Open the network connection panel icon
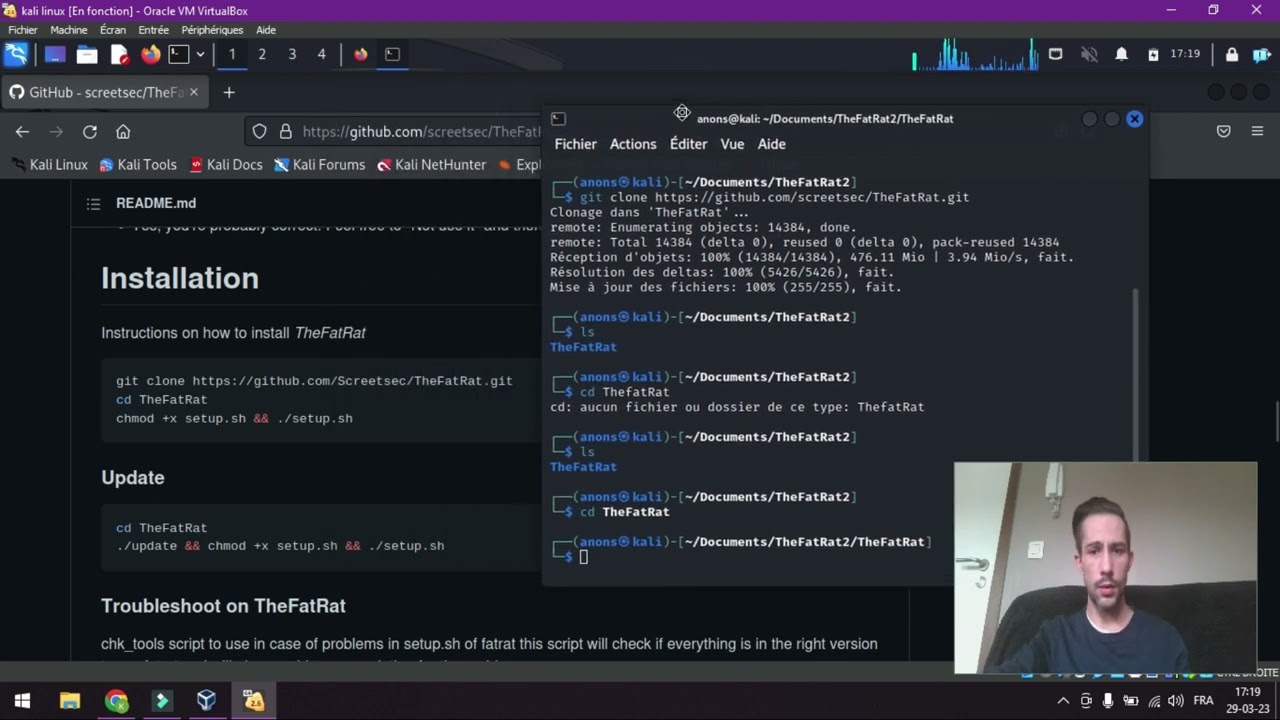The image size is (1280, 720). [1055, 54]
